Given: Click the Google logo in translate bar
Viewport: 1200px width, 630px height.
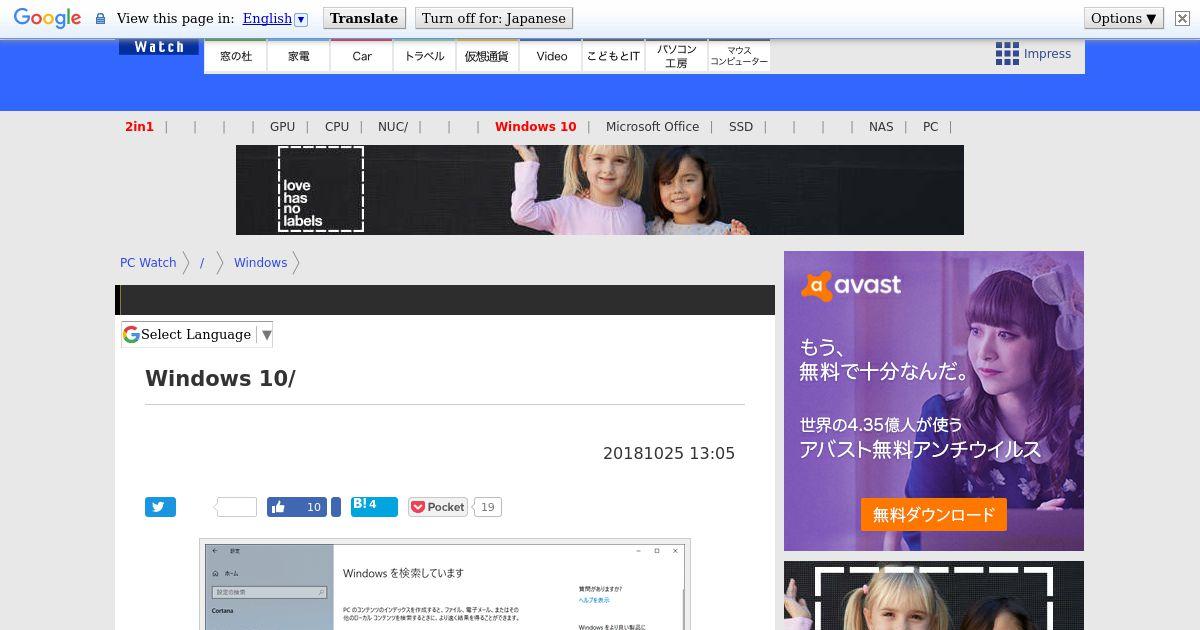Looking at the screenshot, I should [47, 18].
